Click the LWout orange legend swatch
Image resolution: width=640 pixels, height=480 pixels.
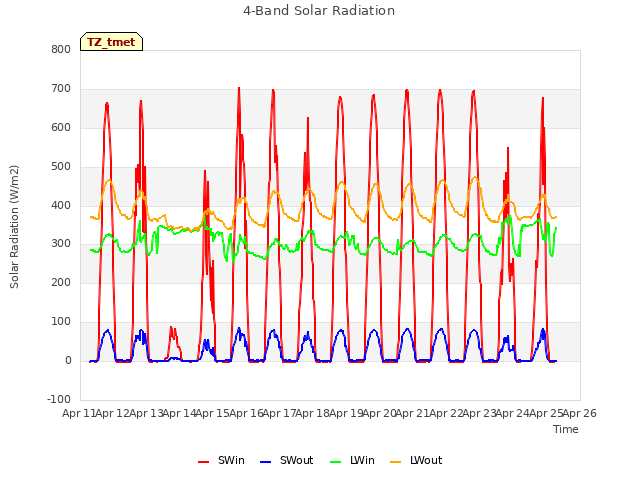(x=396, y=462)
